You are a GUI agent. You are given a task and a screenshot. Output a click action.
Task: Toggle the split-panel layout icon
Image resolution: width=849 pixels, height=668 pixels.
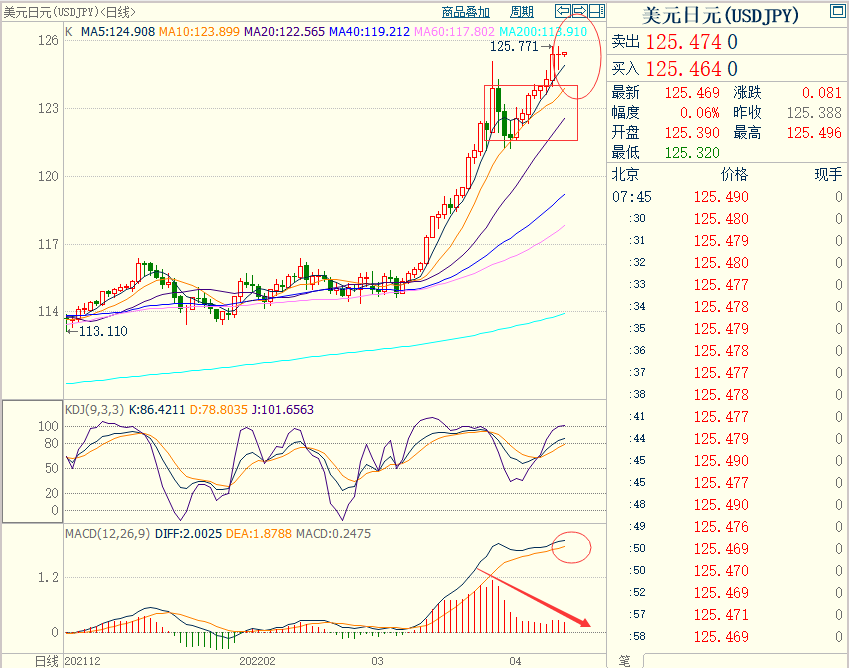point(597,10)
